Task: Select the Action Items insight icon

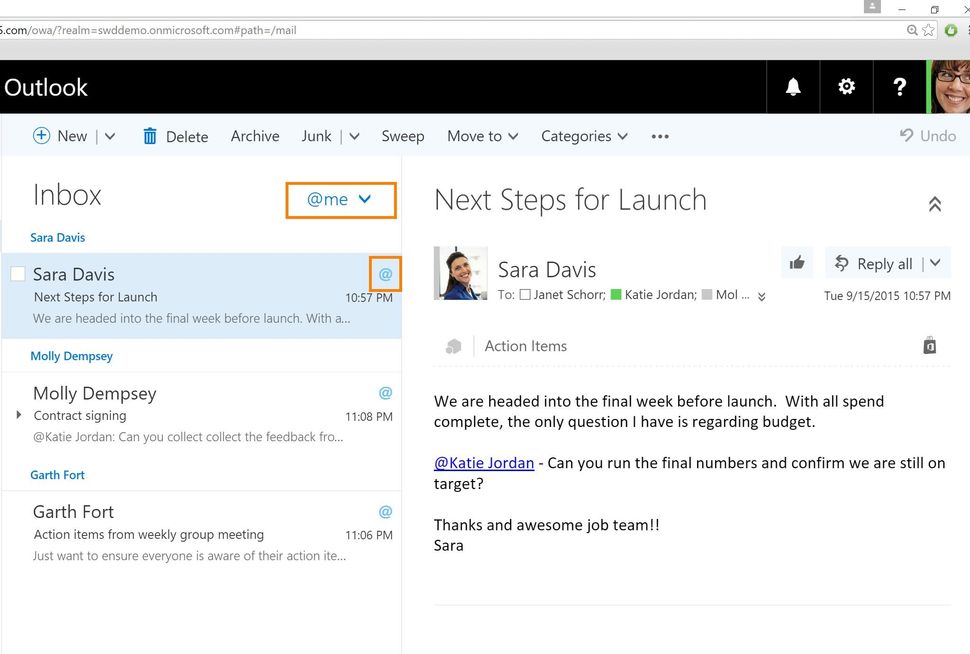Action: click(455, 345)
